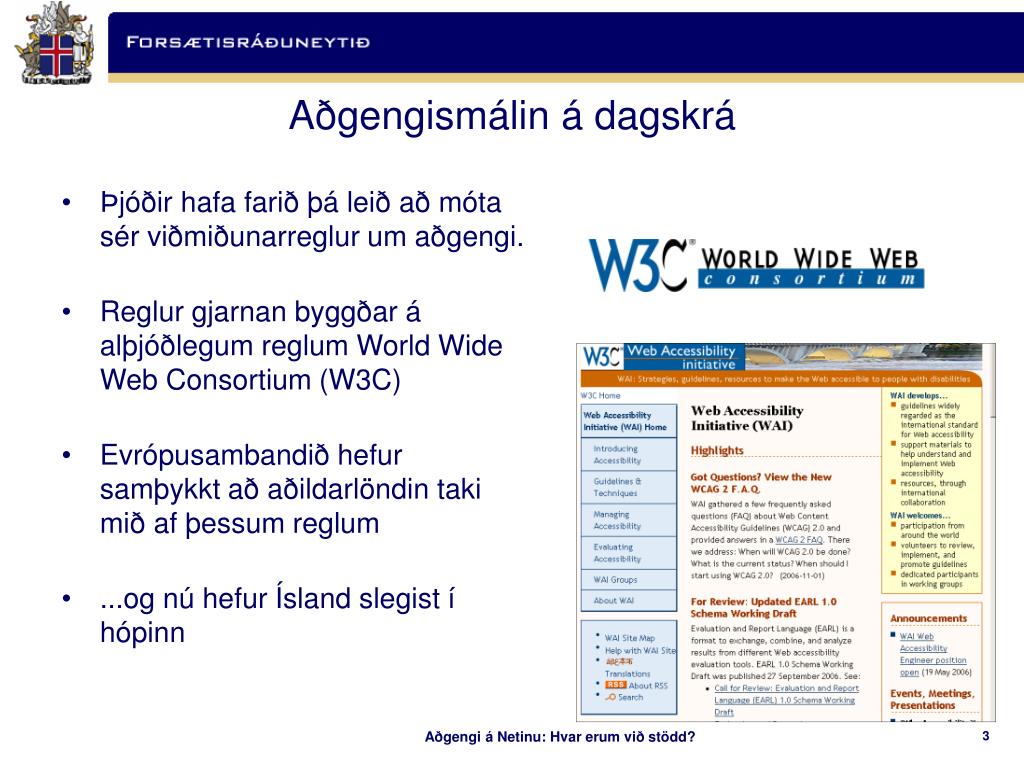Click the Forsætisráðuneytið header text
1024x768 pixels.
248,42
